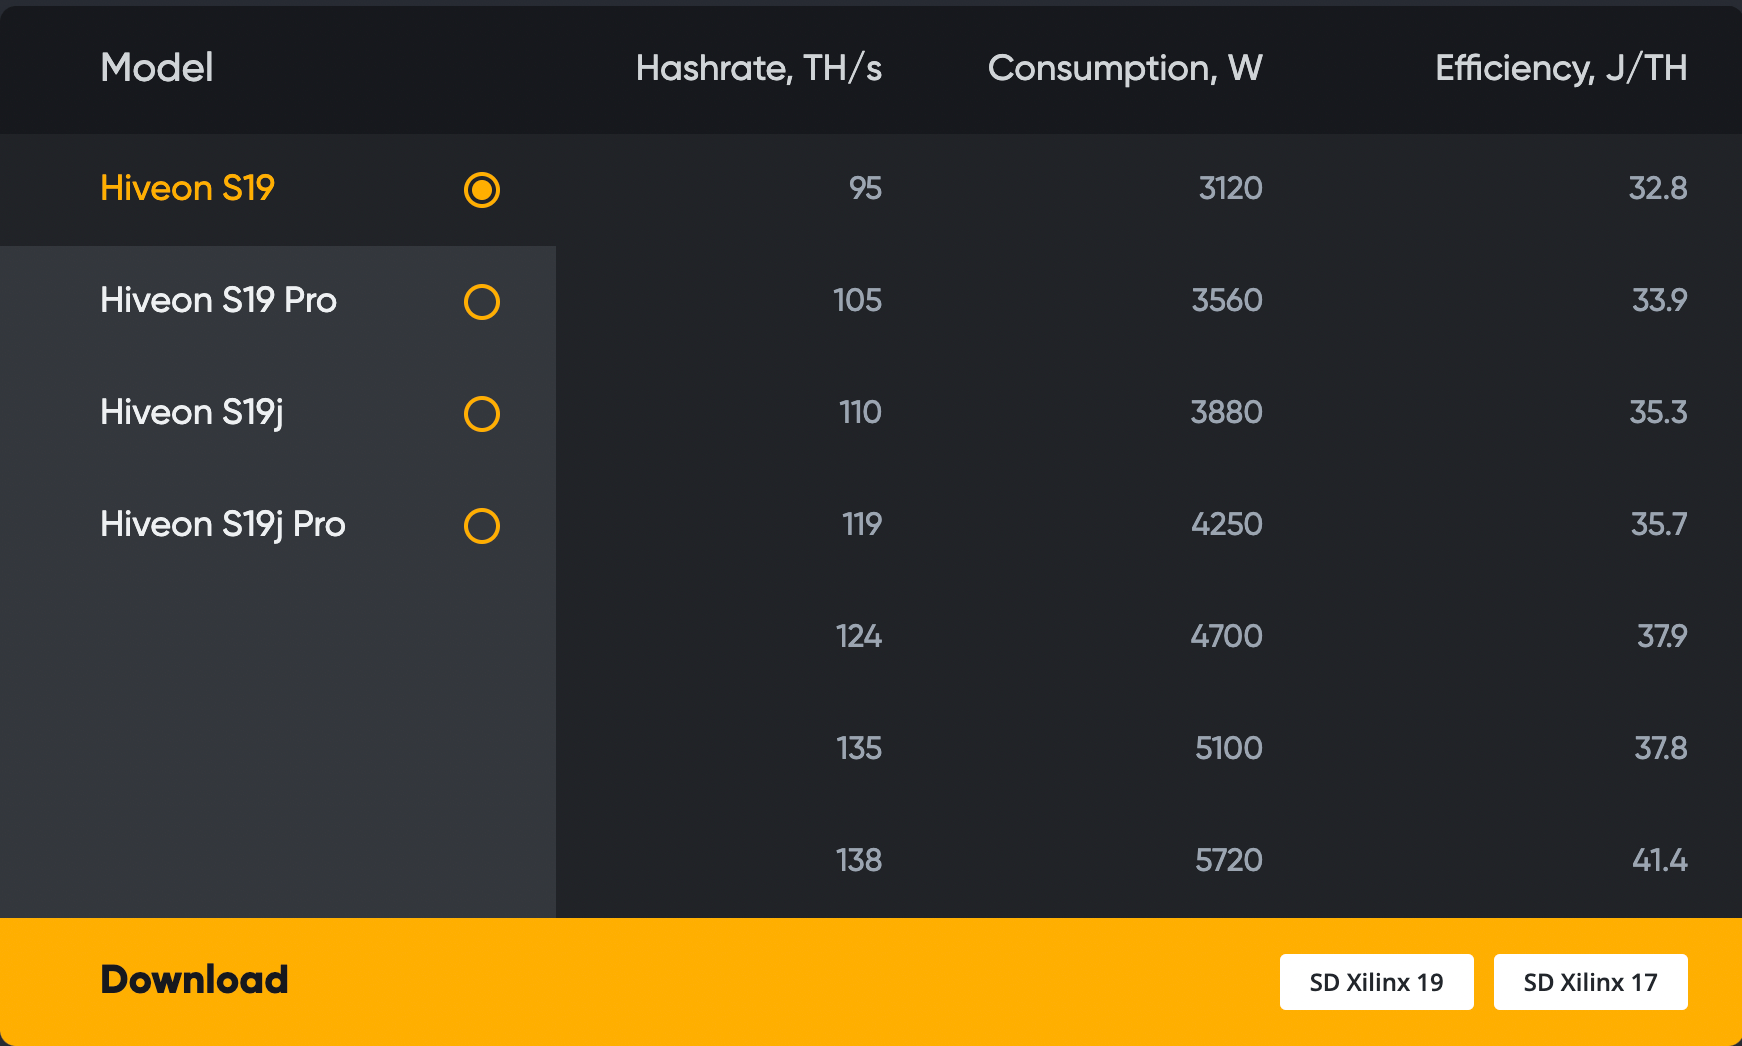Click the Model column header
This screenshot has width=1742, height=1046.
[x=157, y=68]
